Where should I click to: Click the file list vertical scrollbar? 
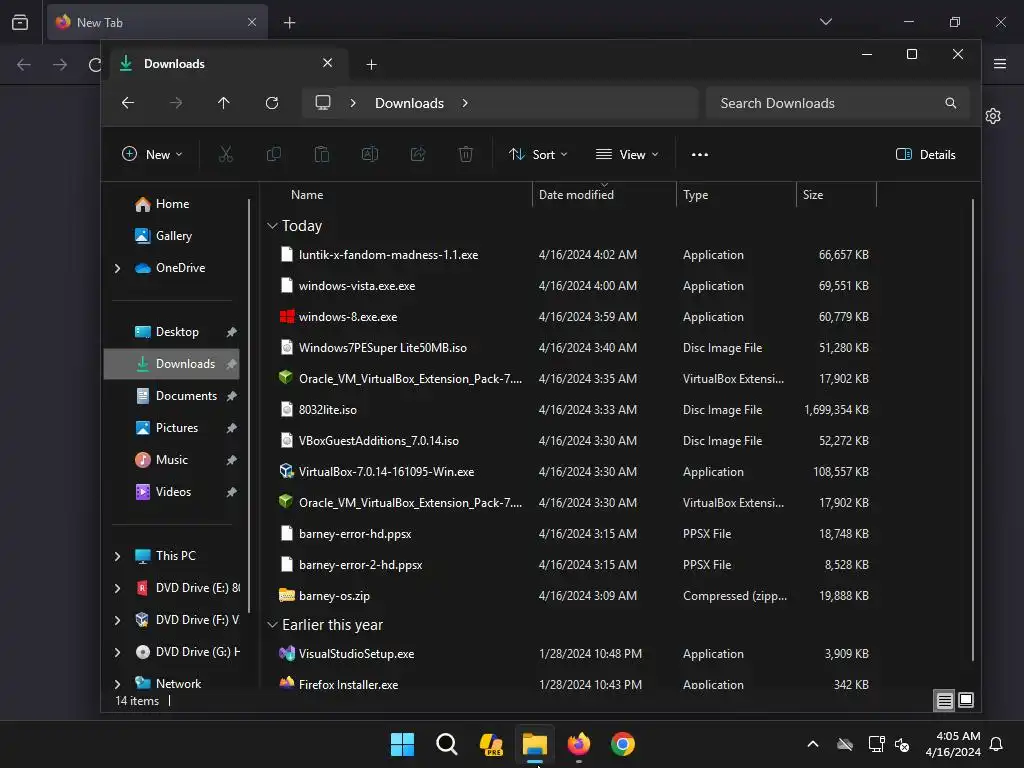(x=972, y=430)
